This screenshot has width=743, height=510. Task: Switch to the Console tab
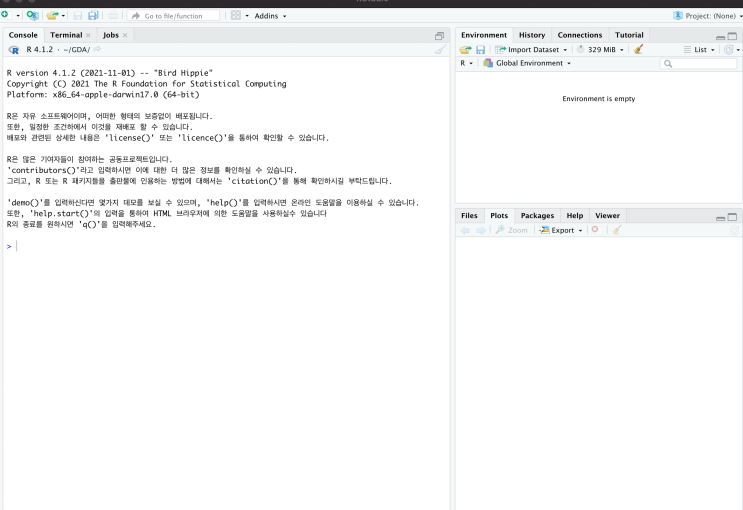[x=23, y=35]
